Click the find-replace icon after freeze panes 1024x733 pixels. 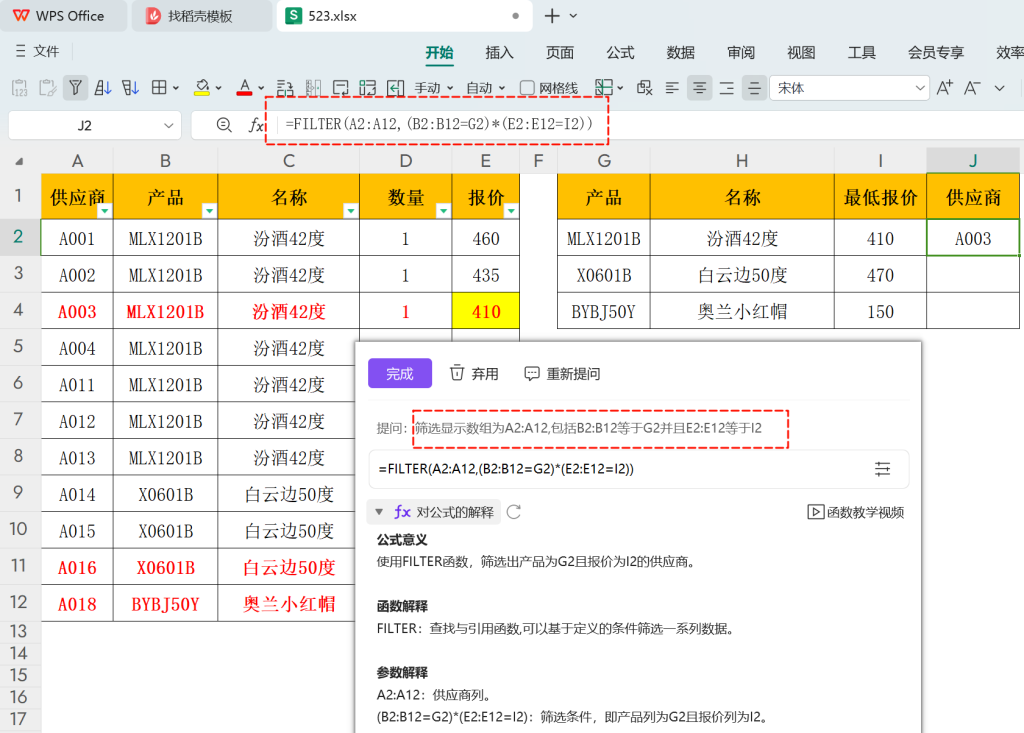click(645, 88)
